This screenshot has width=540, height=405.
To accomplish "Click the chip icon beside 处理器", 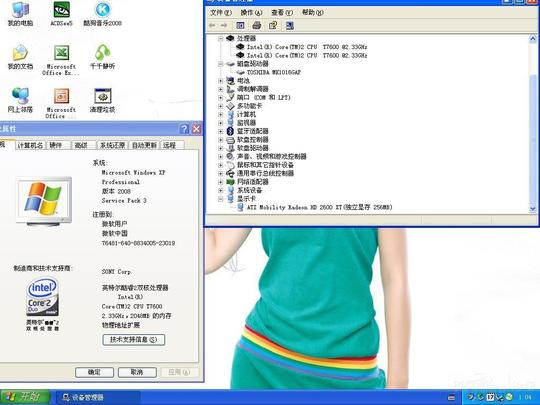I will 230,38.
